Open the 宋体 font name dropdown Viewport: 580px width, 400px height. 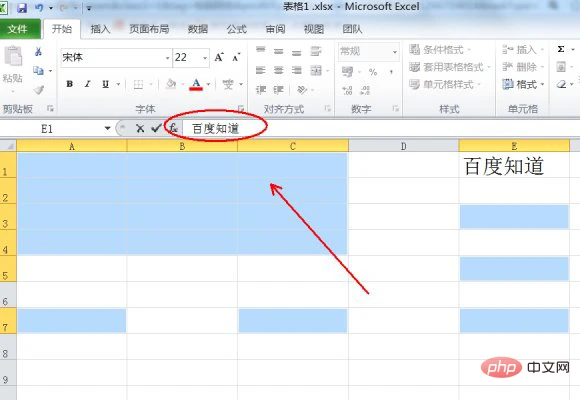[x=167, y=58]
